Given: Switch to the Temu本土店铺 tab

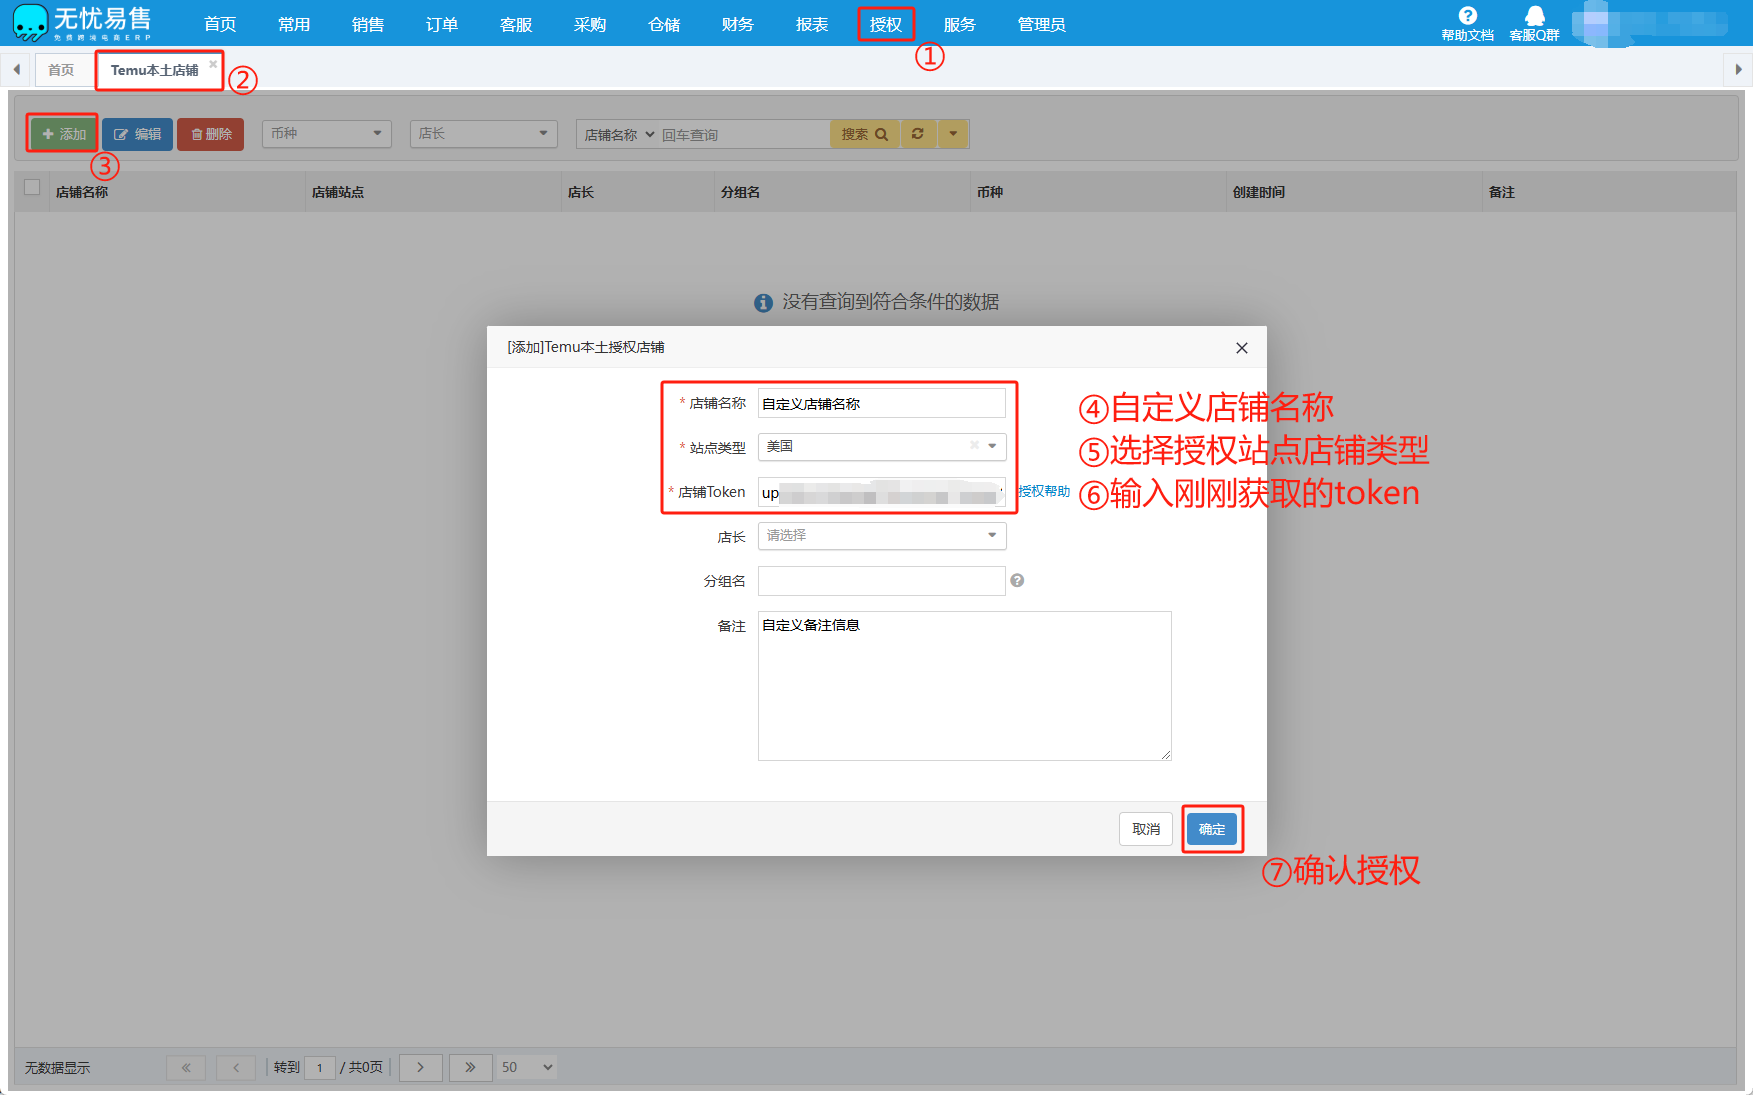Looking at the screenshot, I should tap(154, 70).
